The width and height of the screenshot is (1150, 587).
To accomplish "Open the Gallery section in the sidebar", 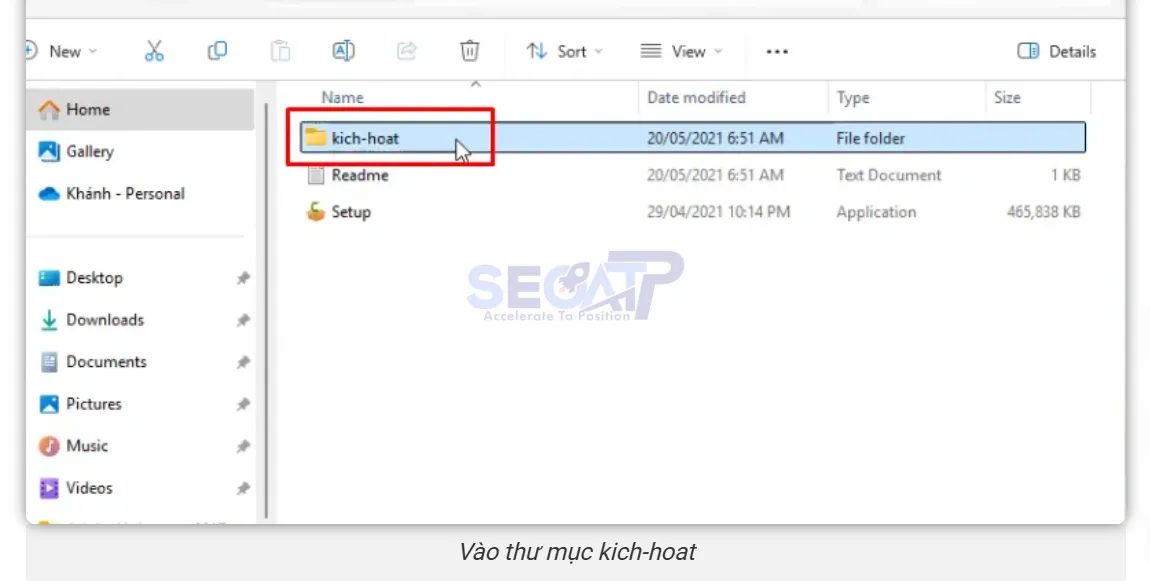I will point(87,152).
